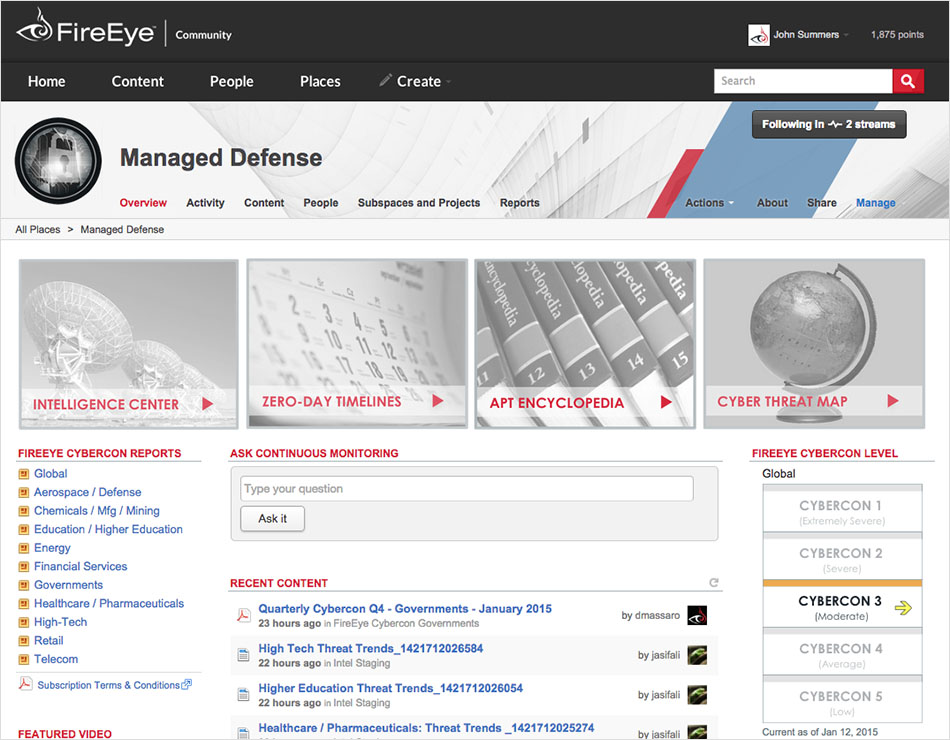Image resolution: width=950 pixels, height=740 pixels.
Task: Click document icon of Higher Education Threat Trends
Action: point(243,695)
